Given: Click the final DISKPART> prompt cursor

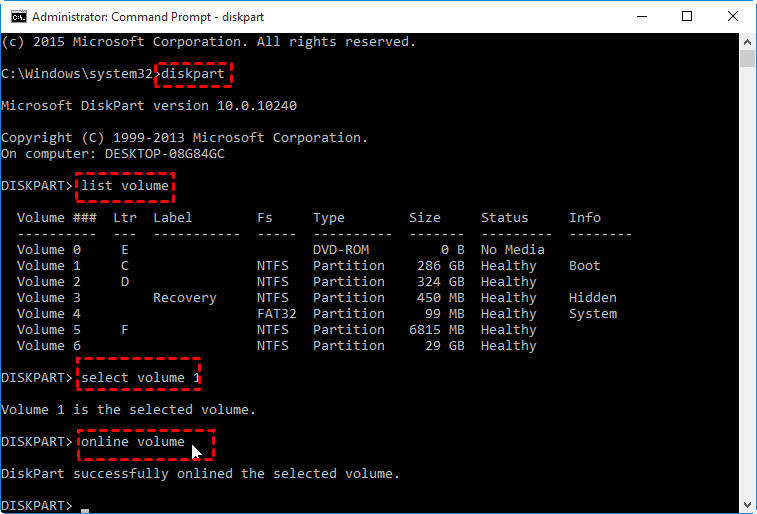Looking at the screenshot, I should click(85, 510).
